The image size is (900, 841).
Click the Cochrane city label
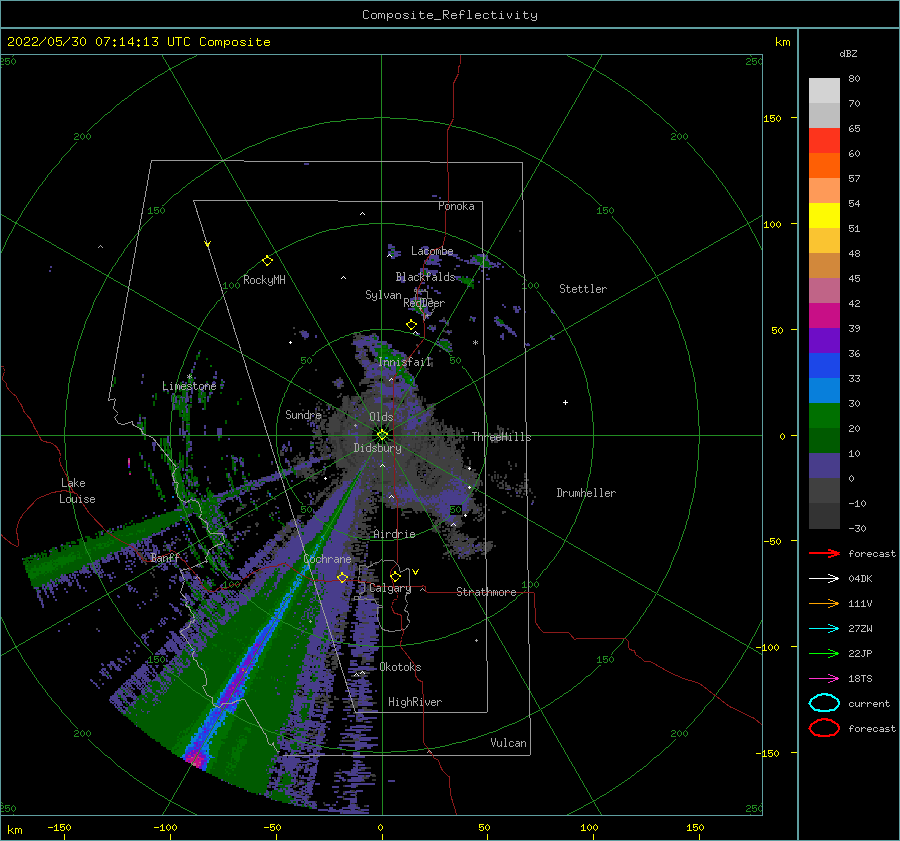click(x=327, y=559)
